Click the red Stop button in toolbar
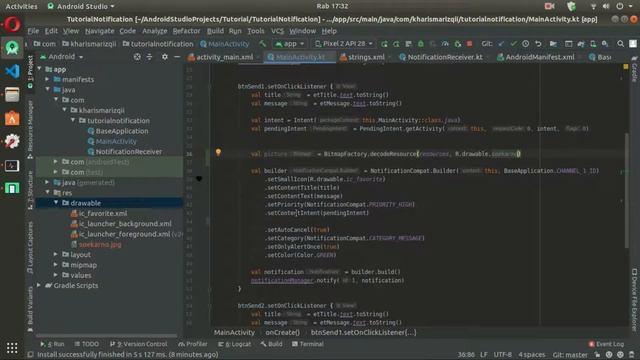Screen dimensions: 640x360 470,44
